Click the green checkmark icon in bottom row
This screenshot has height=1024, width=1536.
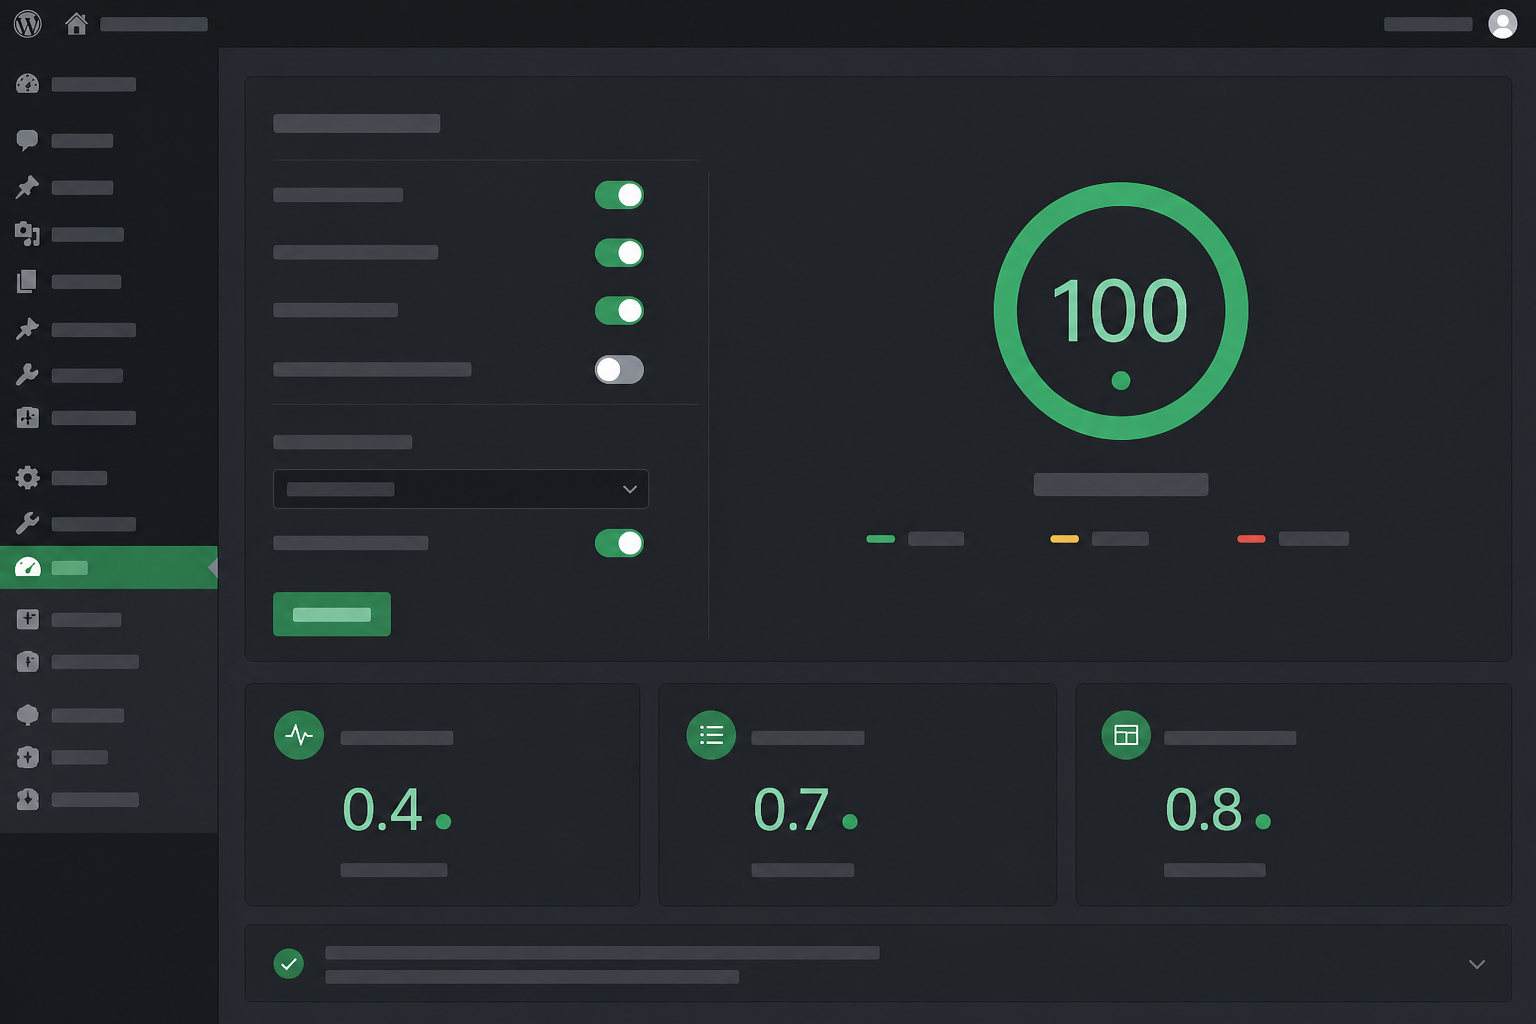(x=289, y=964)
